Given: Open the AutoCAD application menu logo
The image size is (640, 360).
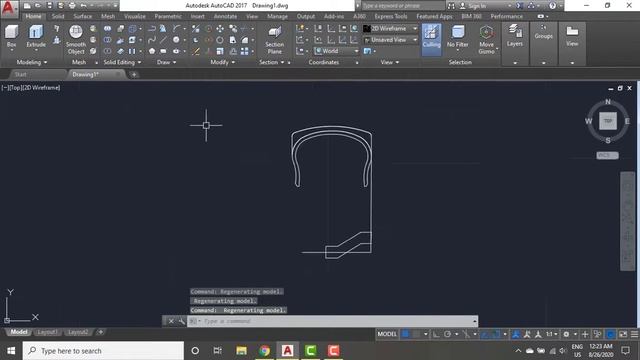Looking at the screenshot, I should pos(9,8).
